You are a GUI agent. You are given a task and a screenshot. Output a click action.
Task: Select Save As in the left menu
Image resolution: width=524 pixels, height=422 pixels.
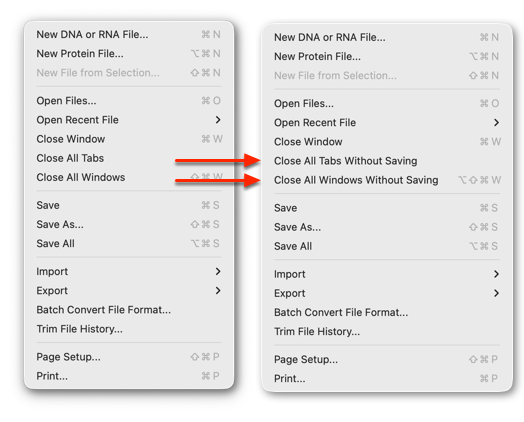coord(129,224)
